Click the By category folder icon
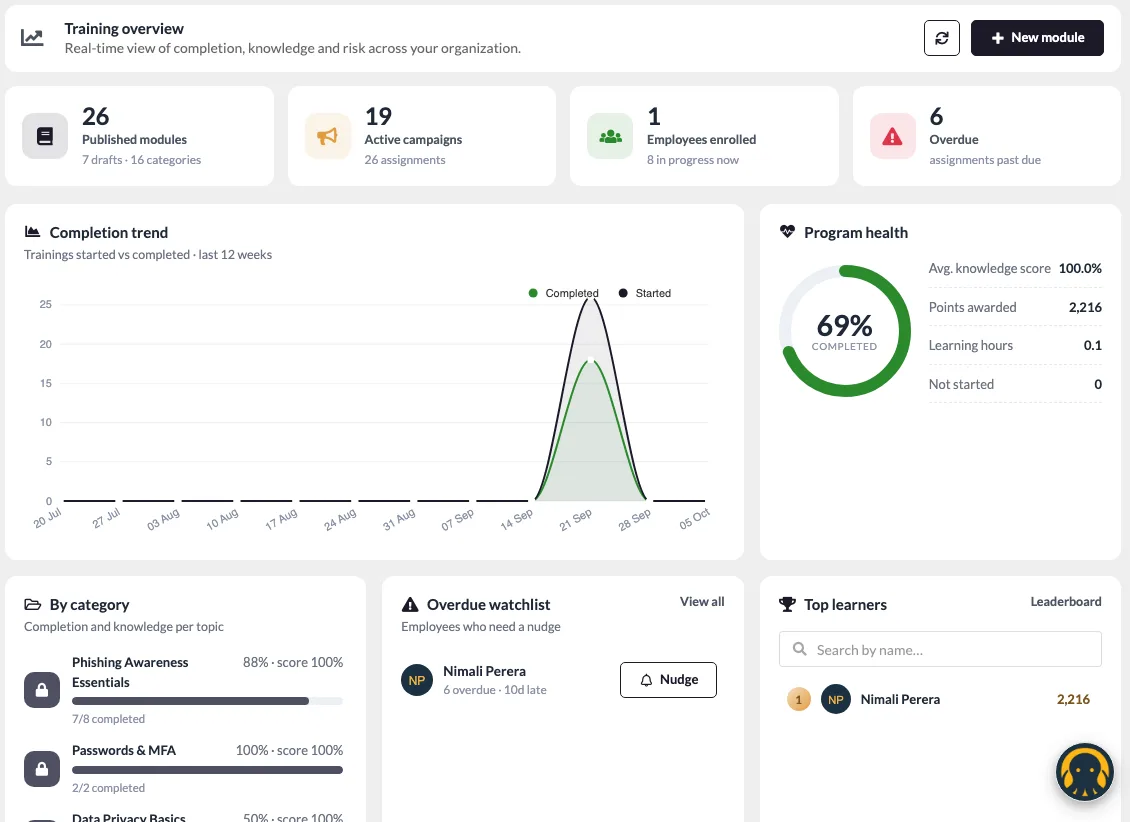 [x=32, y=604]
